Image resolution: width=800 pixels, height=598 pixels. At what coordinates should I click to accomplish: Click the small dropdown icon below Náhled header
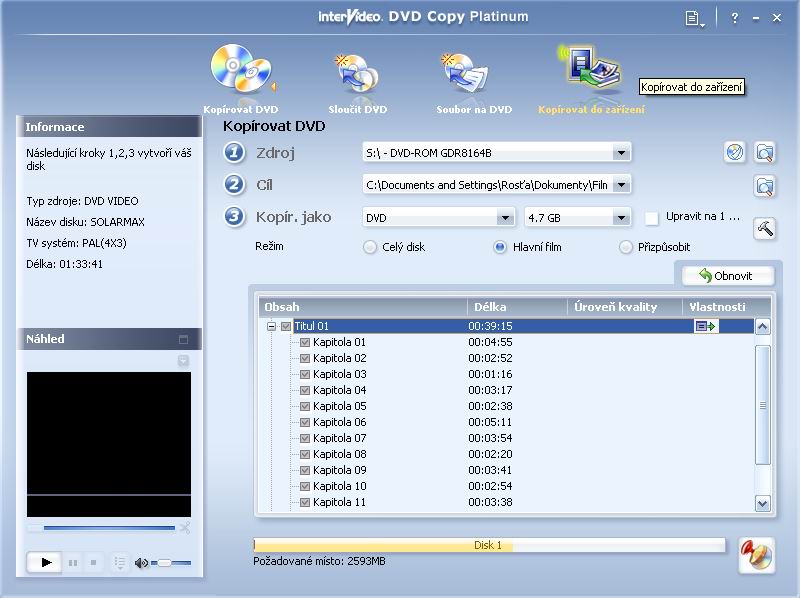coord(184,361)
